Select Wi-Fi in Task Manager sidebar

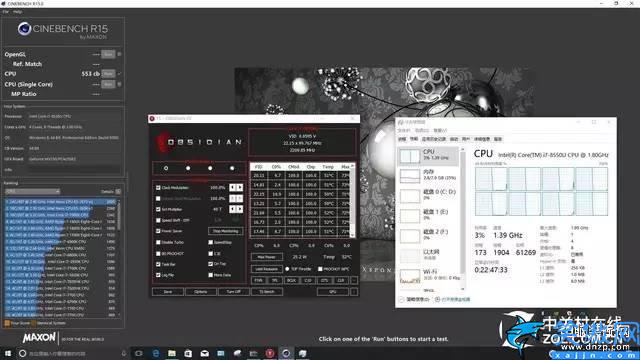pos(429,276)
